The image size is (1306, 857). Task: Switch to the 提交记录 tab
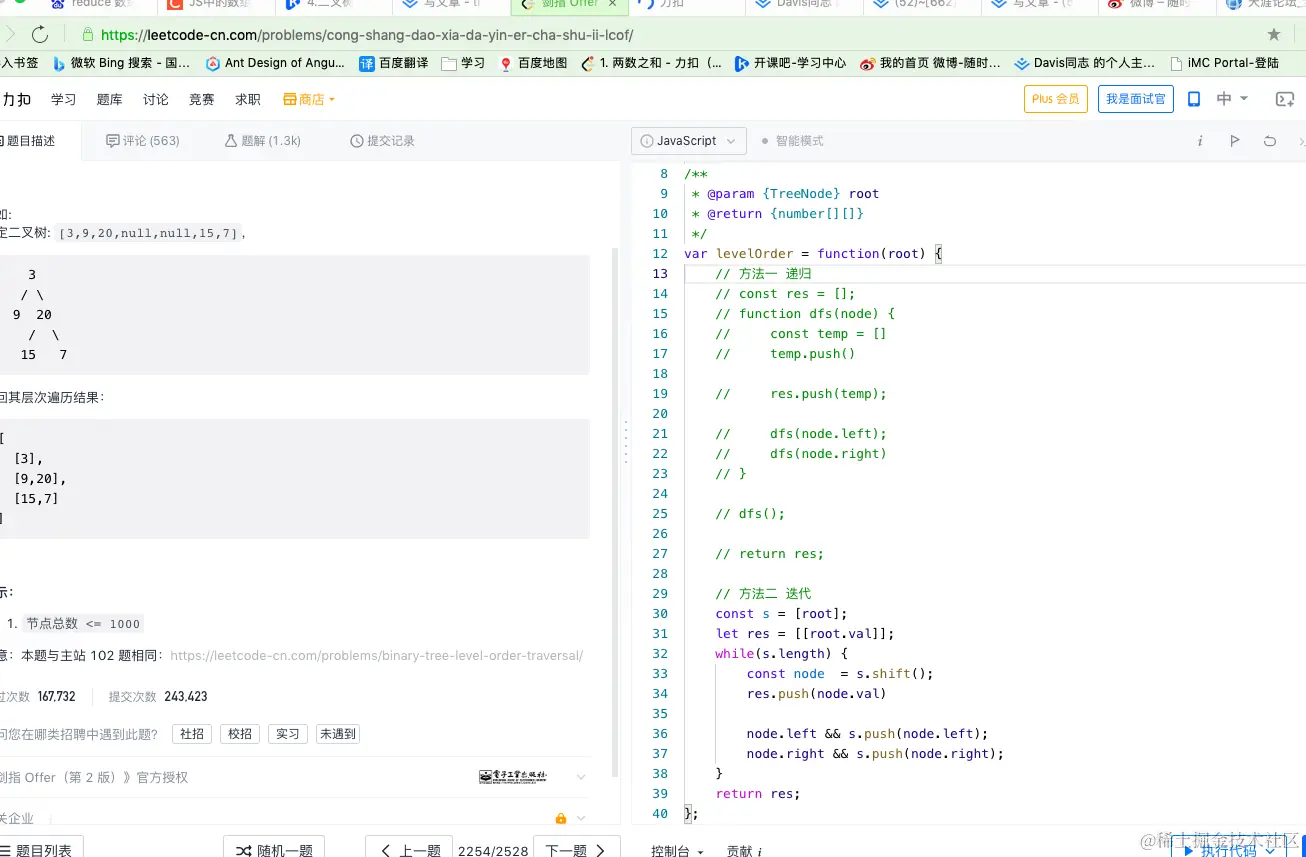(x=382, y=141)
